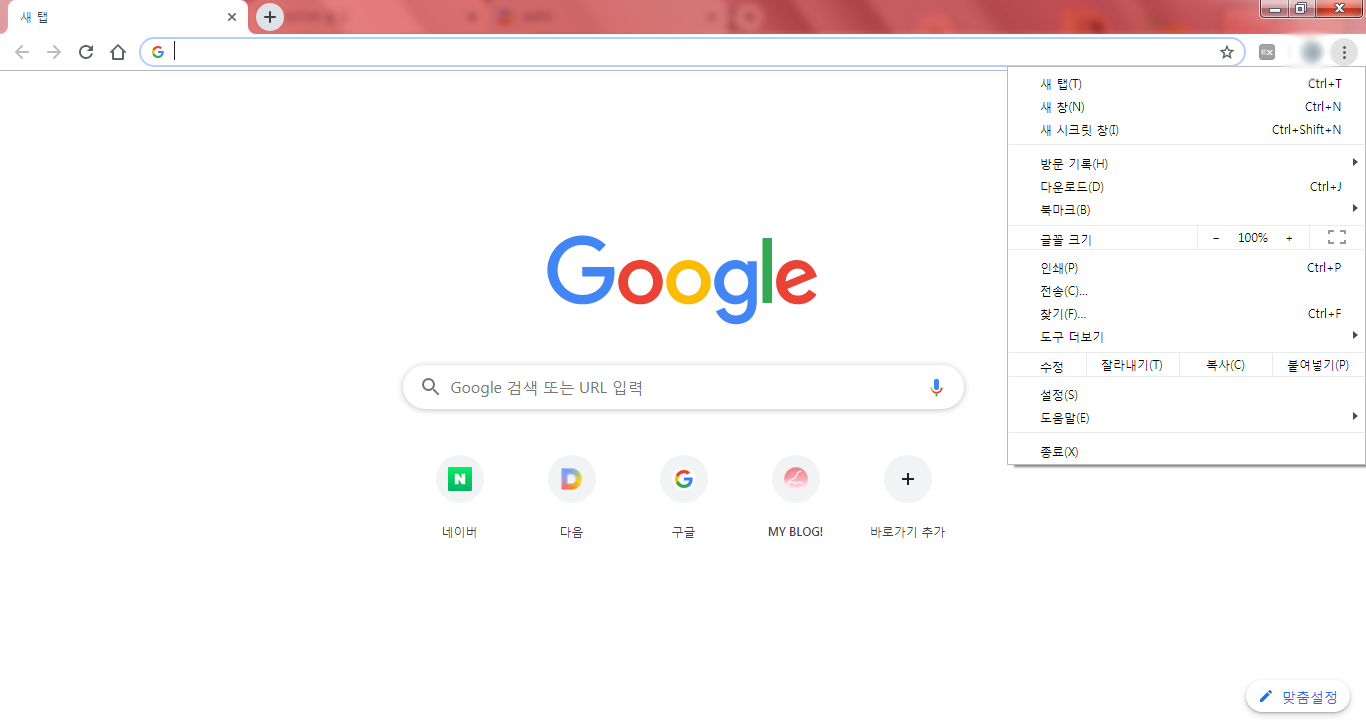Open the MY BLOG! shortcut

tap(796, 497)
